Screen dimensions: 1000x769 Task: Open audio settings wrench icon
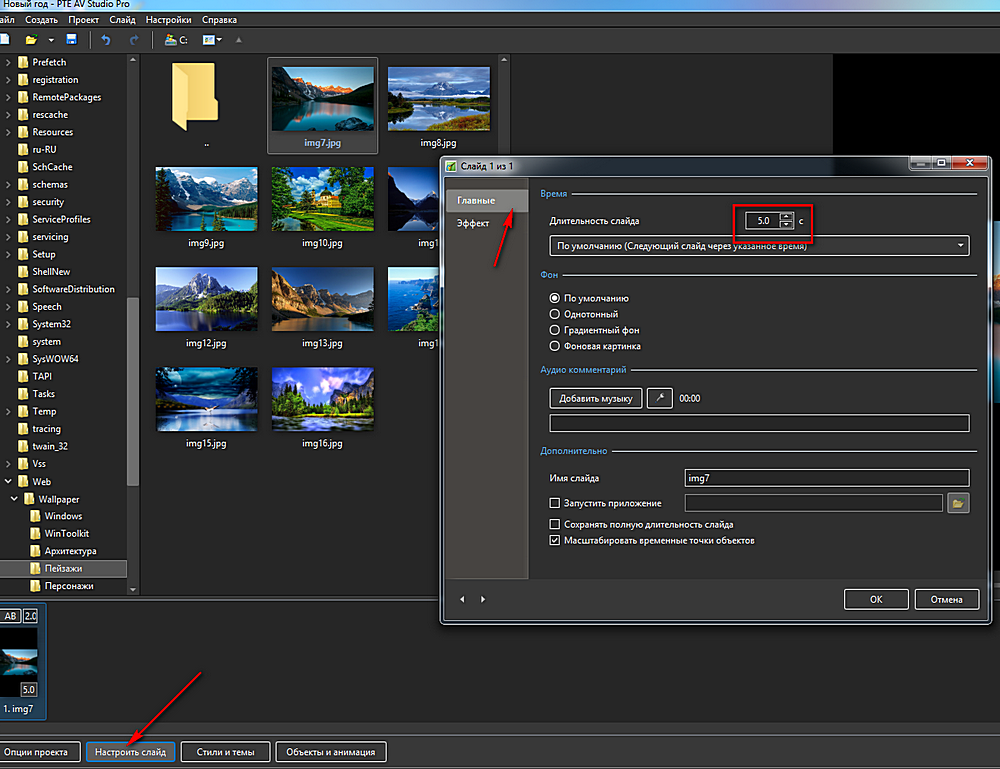pos(659,398)
